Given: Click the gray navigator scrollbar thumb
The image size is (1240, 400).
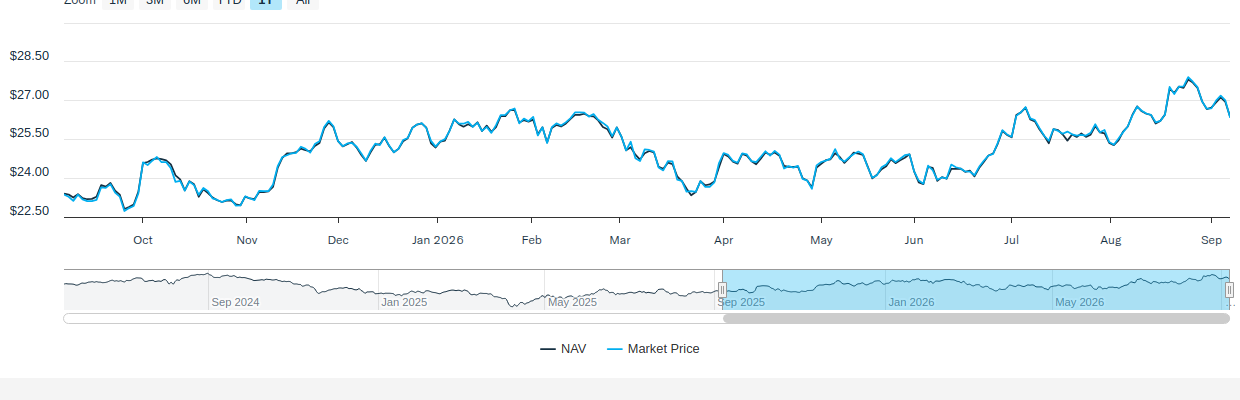Looking at the screenshot, I should pos(976,319).
